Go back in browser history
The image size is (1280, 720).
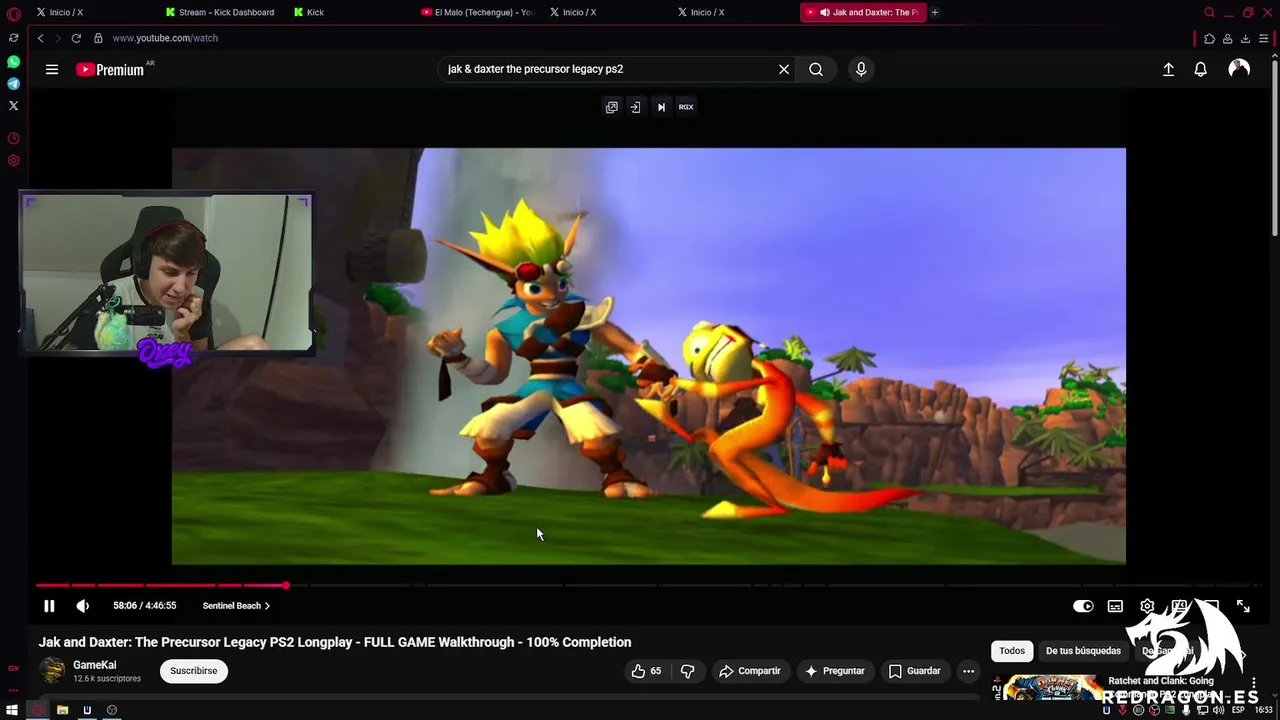tap(40, 38)
